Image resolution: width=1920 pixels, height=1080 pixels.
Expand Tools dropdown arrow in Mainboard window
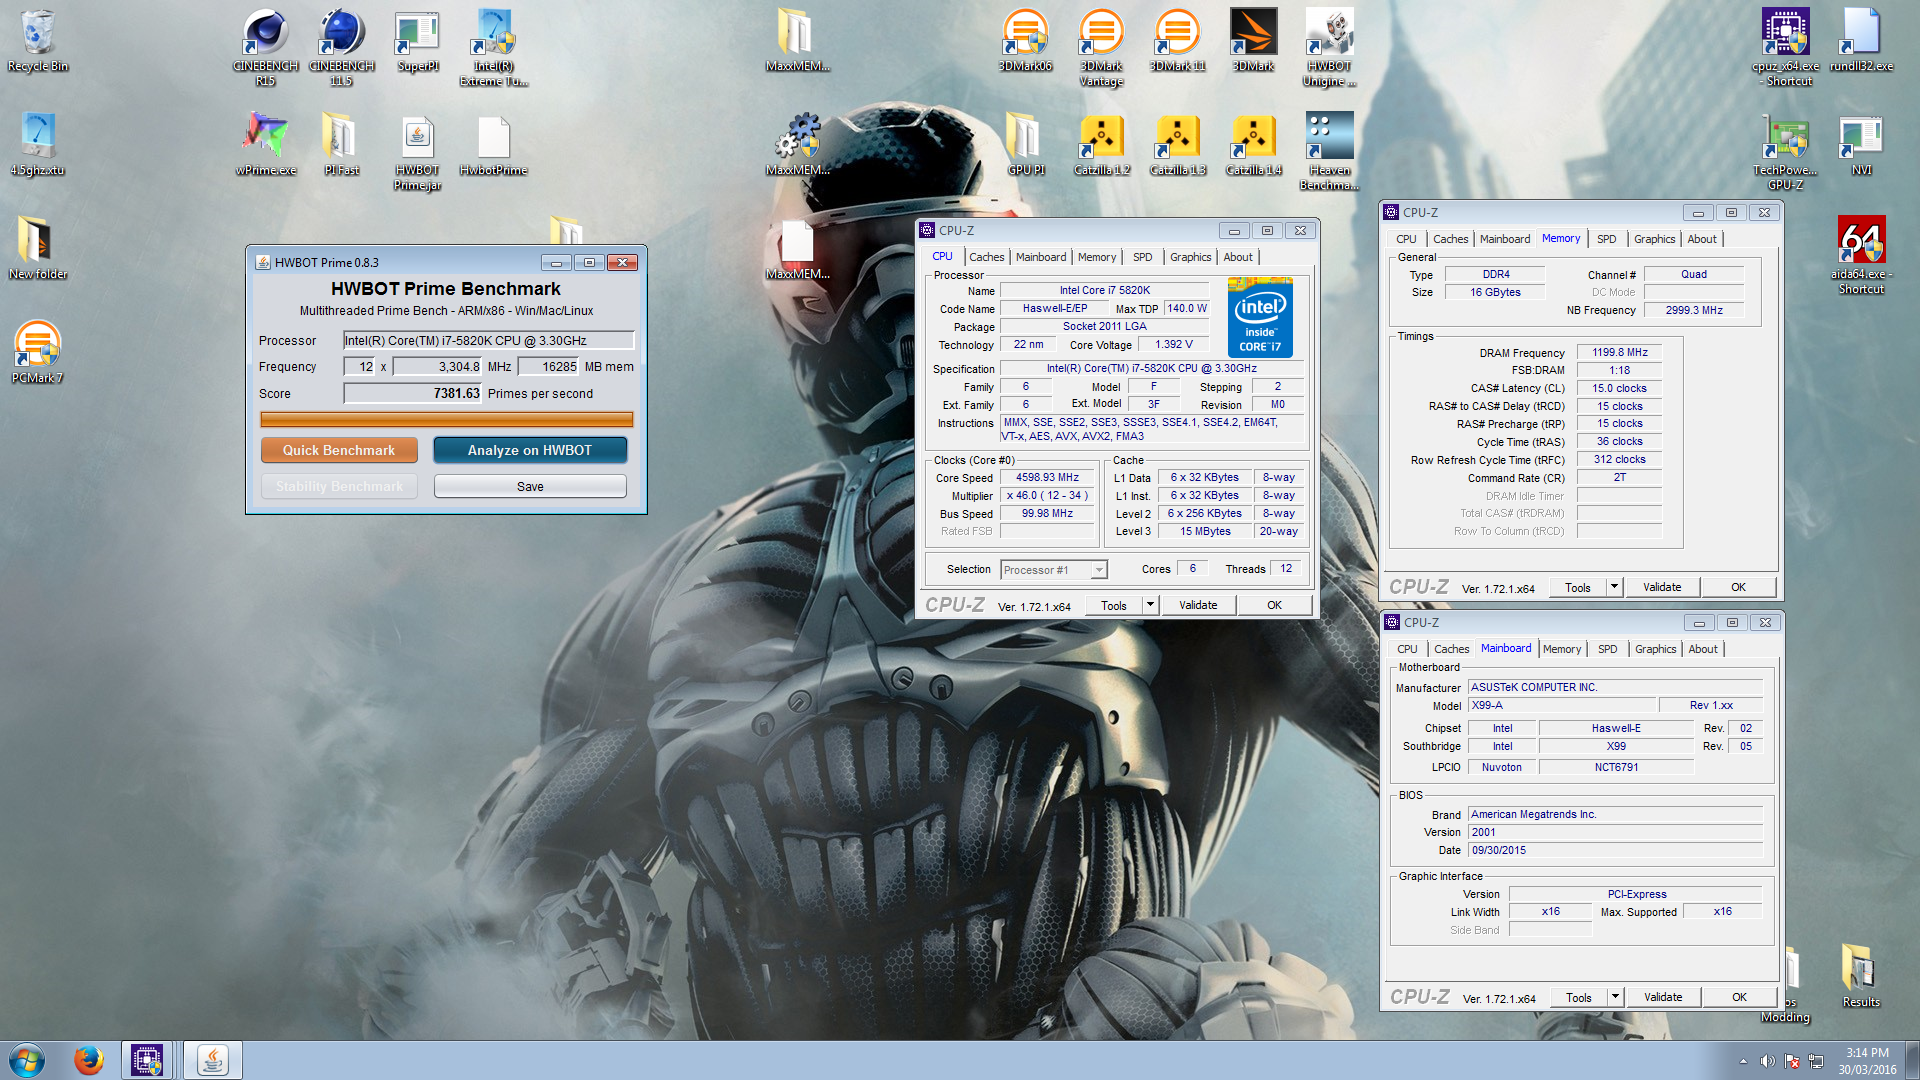click(1615, 997)
